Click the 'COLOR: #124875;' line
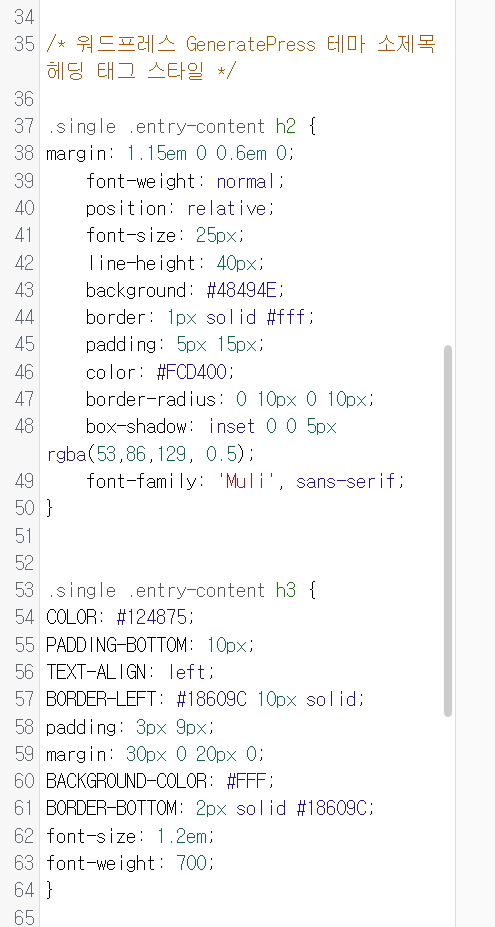495x927 pixels. [x=121, y=618]
